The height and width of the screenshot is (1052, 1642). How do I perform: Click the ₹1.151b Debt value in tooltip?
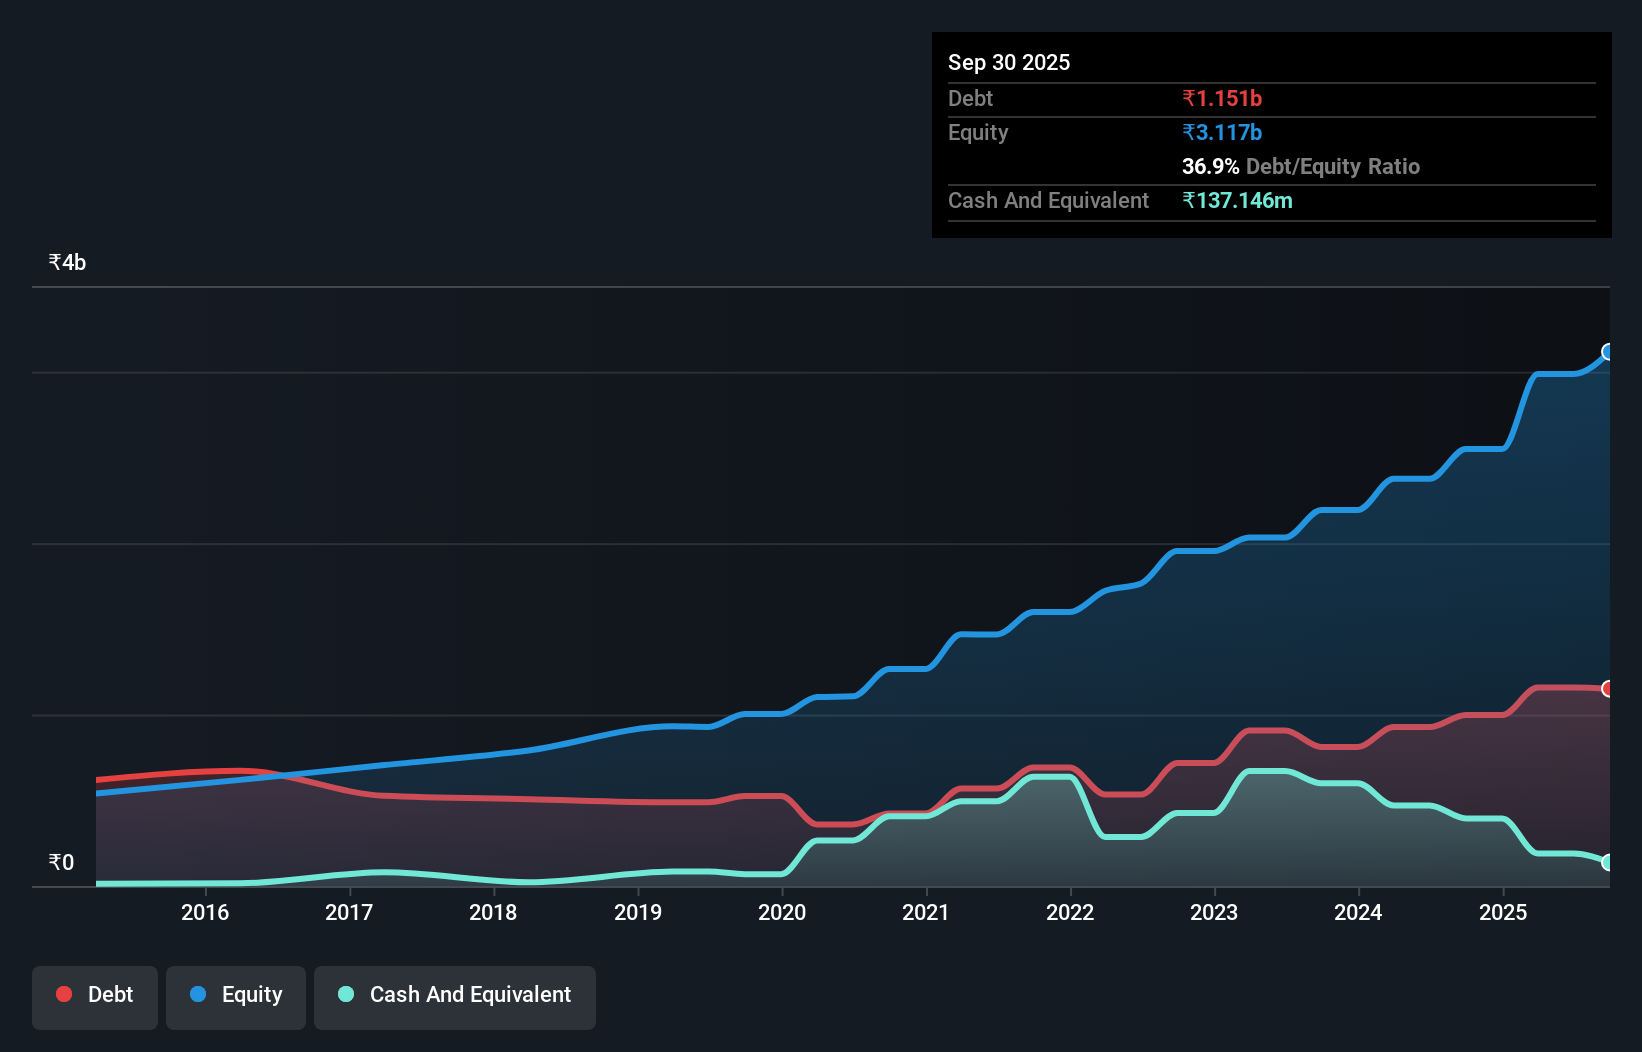click(1222, 98)
